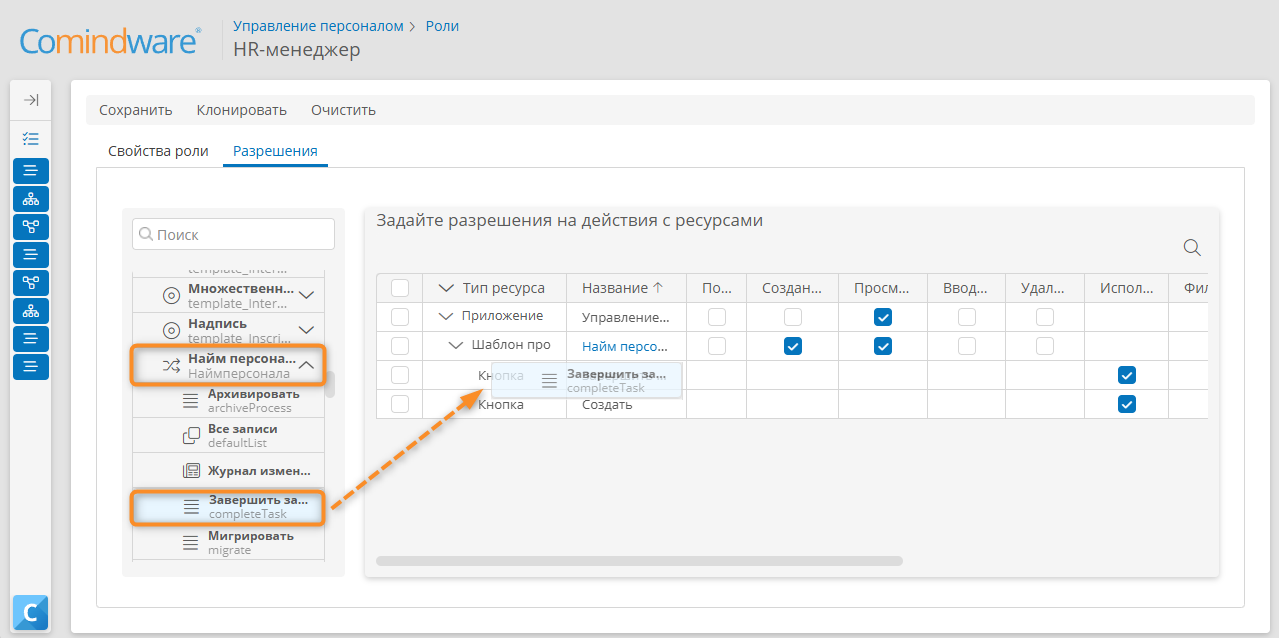Screen dimensions: 1279x638
Task: Switch to the Свойства роли tab
Action: click(x=158, y=151)
